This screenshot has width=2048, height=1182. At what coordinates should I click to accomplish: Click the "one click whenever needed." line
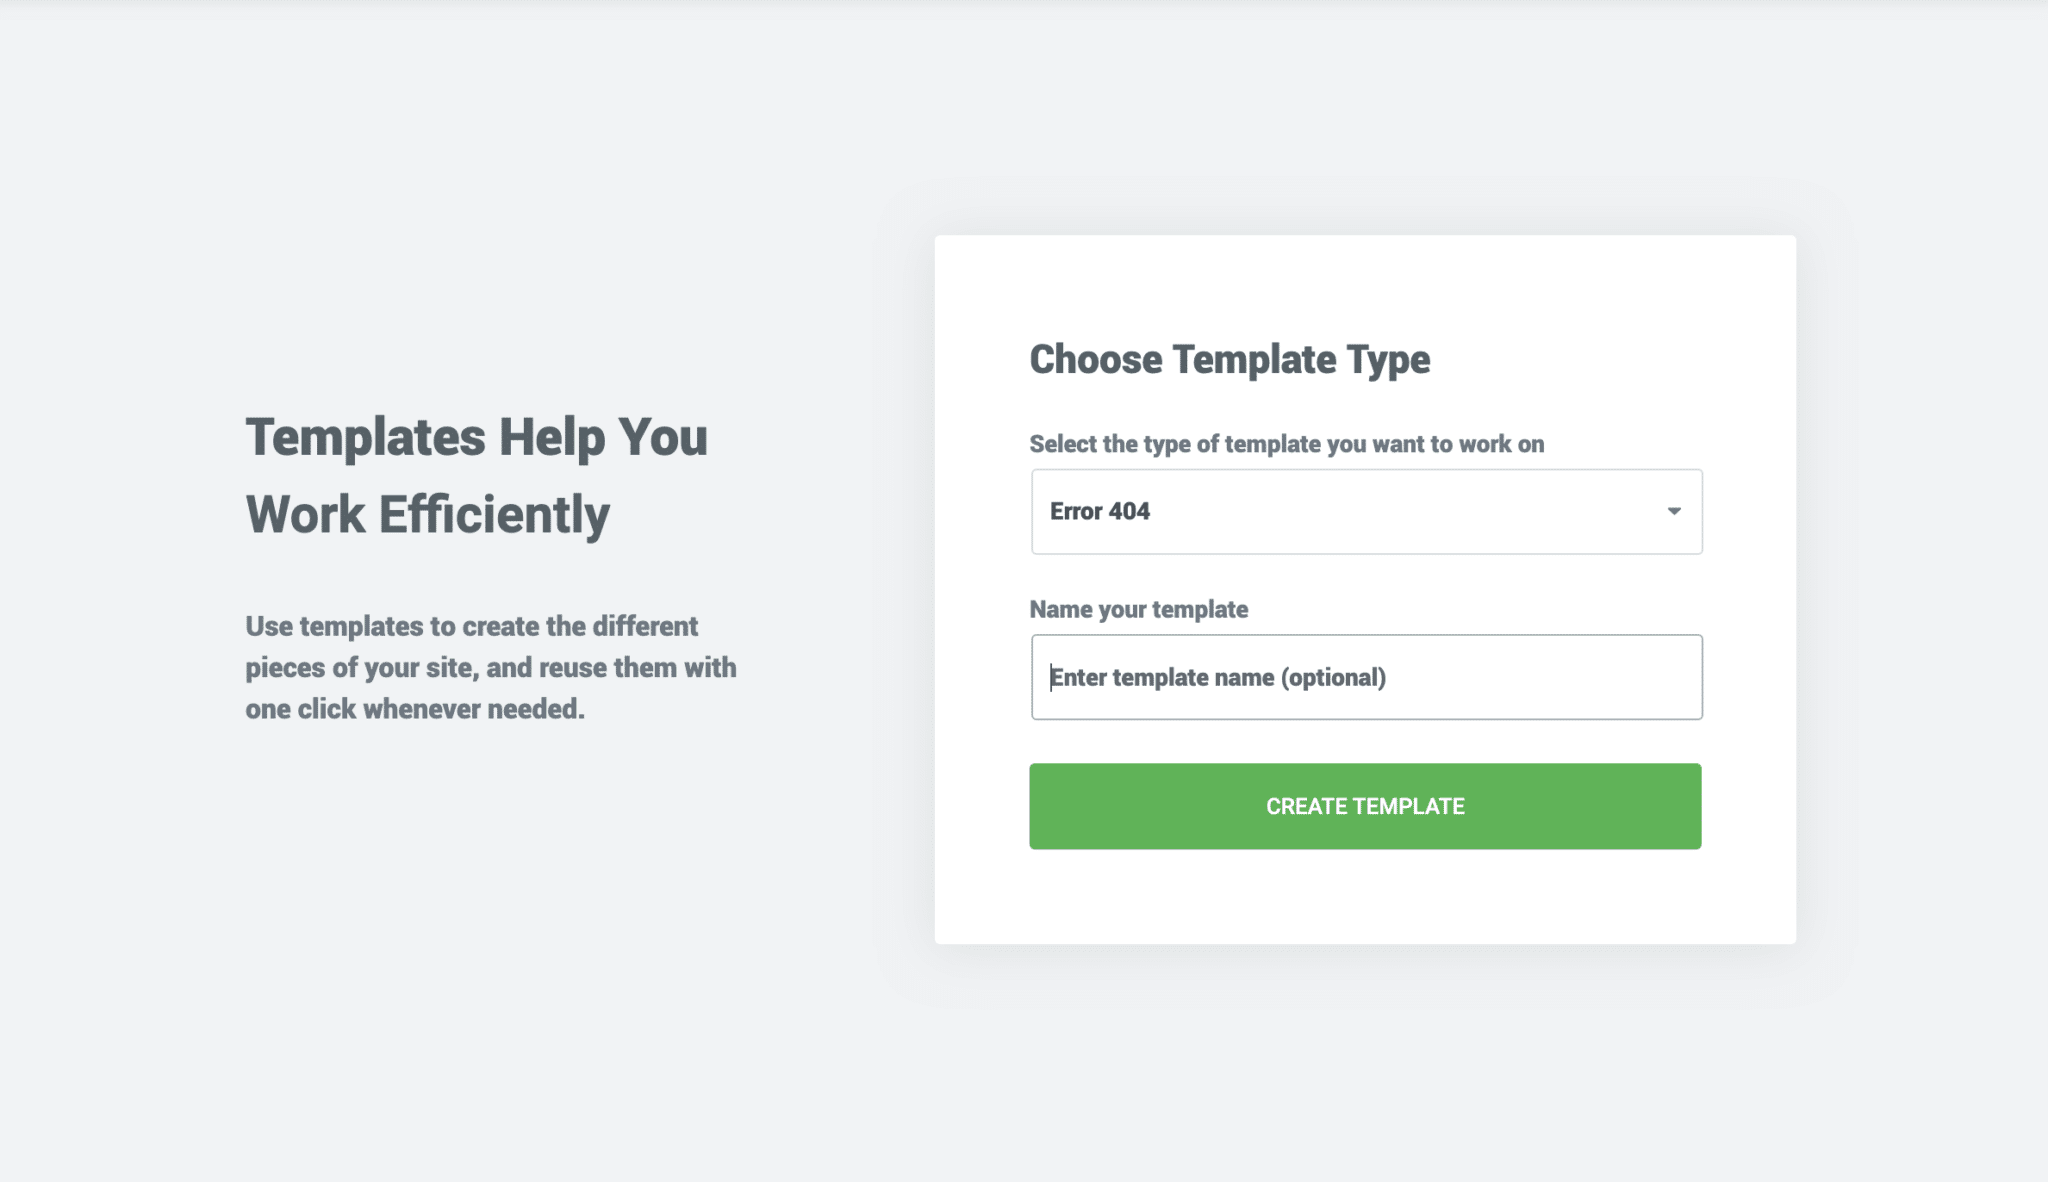coord(415,709)
